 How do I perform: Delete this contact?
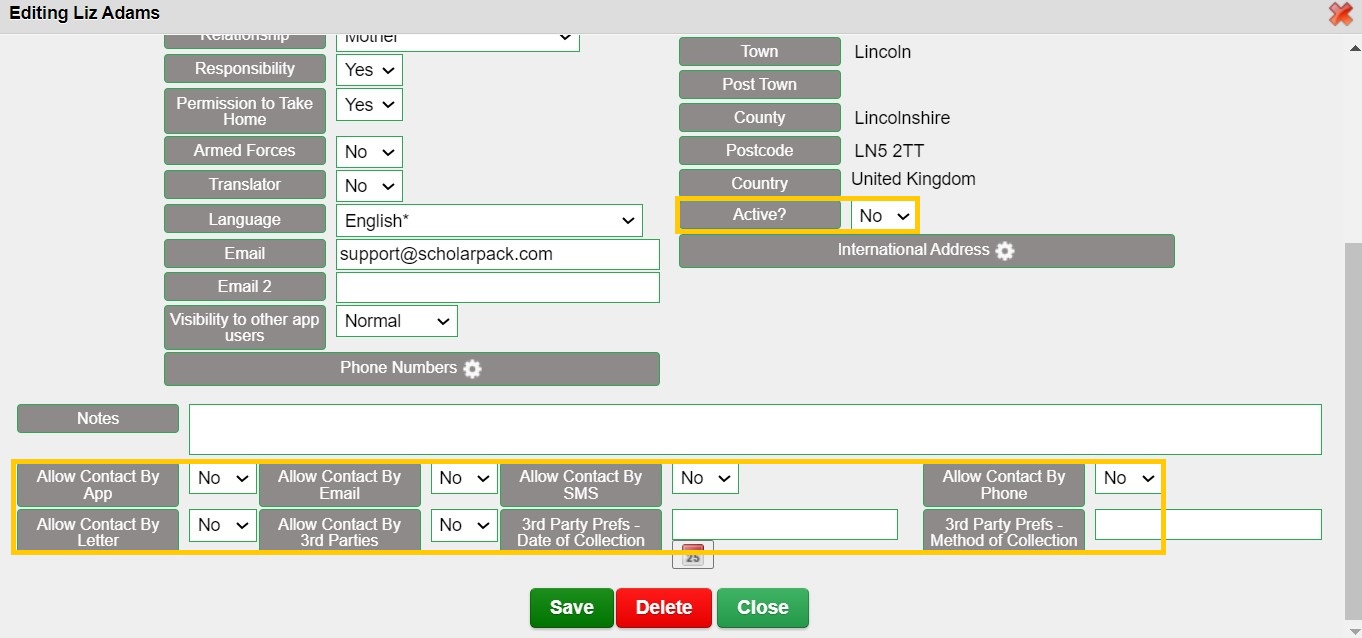click(x=664, y=608)
